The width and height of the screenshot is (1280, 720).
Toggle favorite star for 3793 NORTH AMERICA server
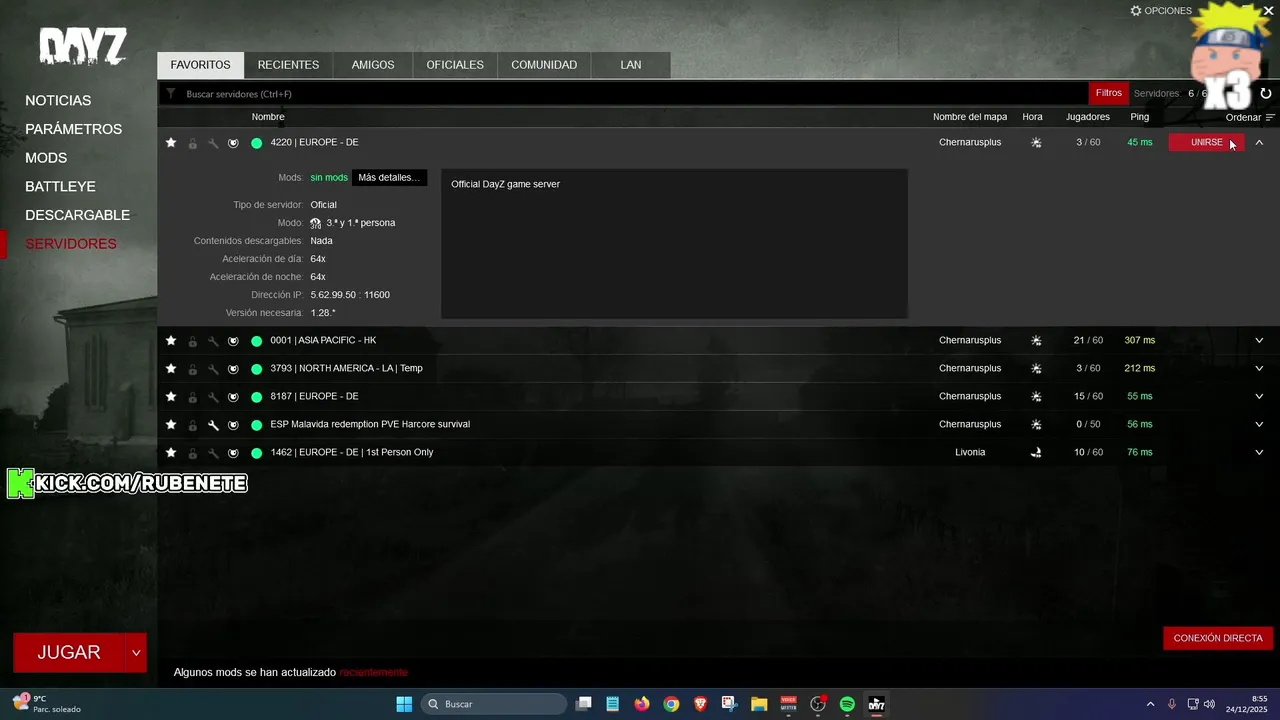pos(171,369)
